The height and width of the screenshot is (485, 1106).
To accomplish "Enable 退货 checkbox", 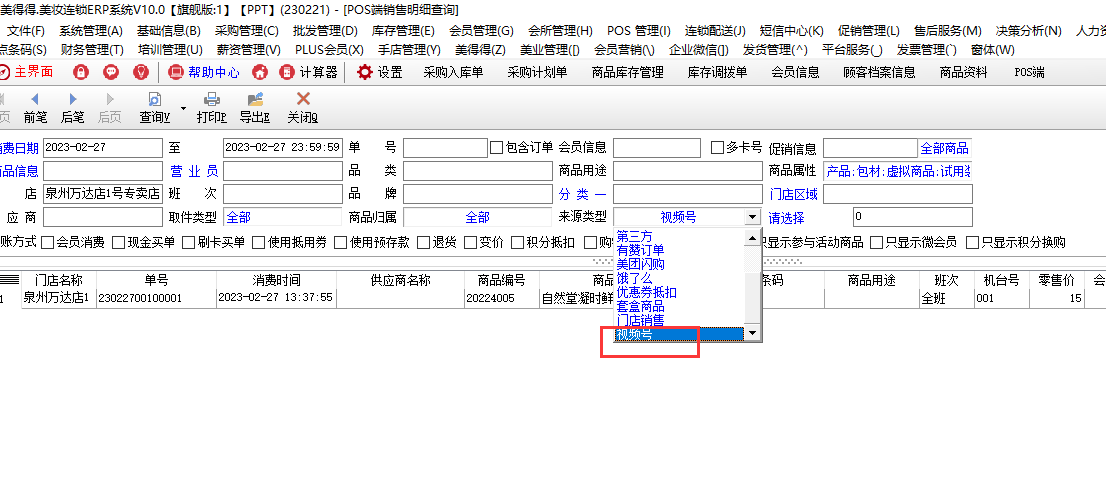I will click(x=423, y=242).
